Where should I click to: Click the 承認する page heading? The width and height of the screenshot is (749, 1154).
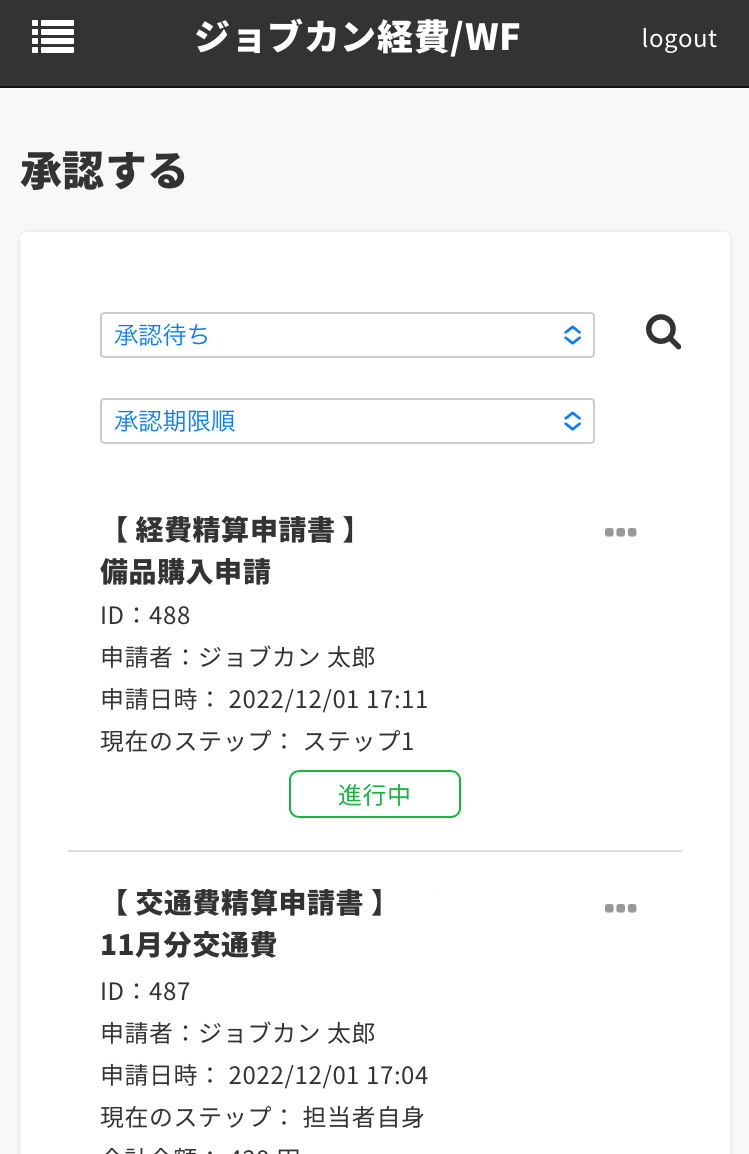click(104, 171)
